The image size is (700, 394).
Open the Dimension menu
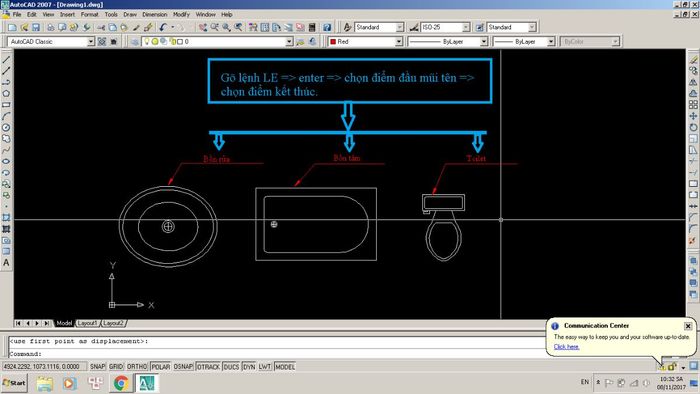pyautogui.click(x=154, y=14)
